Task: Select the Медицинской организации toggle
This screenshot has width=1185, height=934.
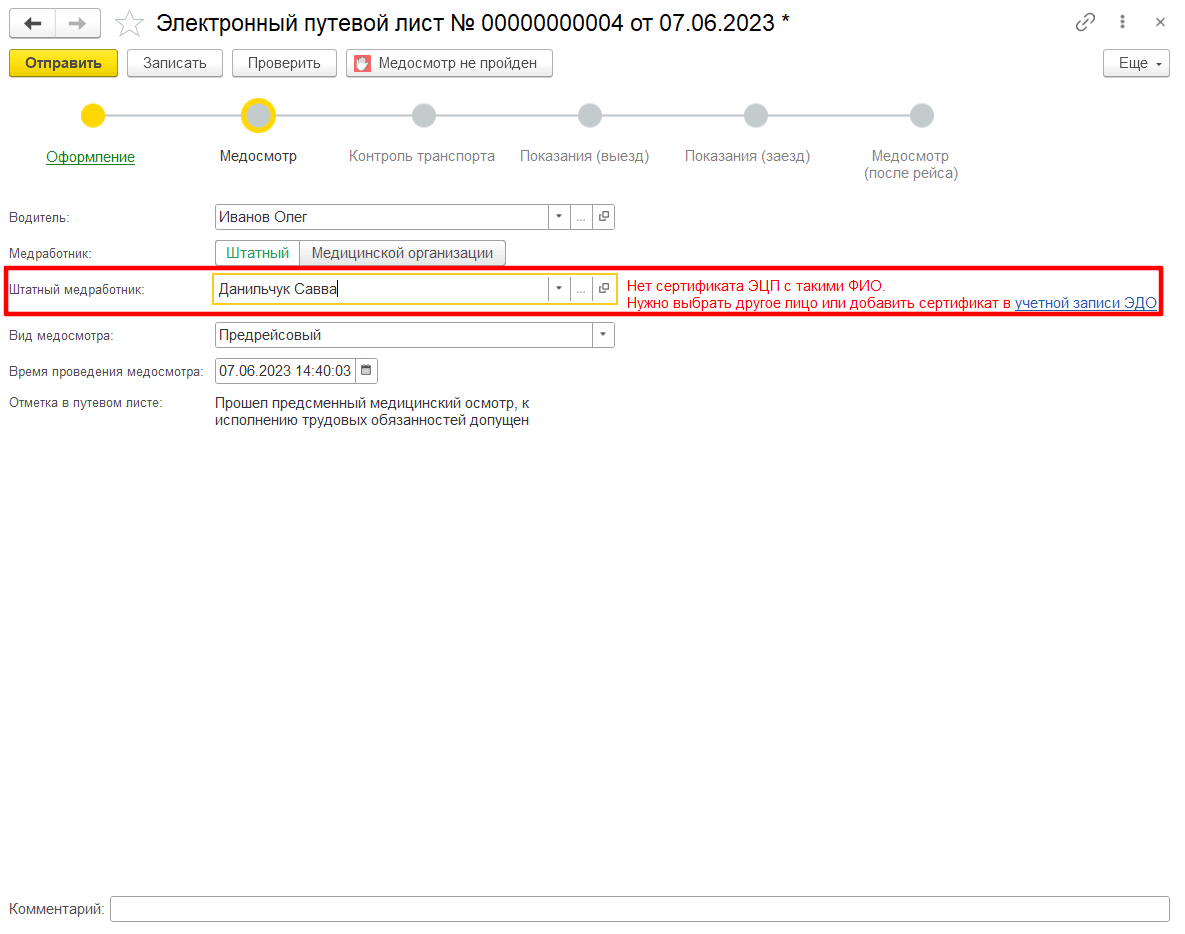Action: [x=402, y=253]
